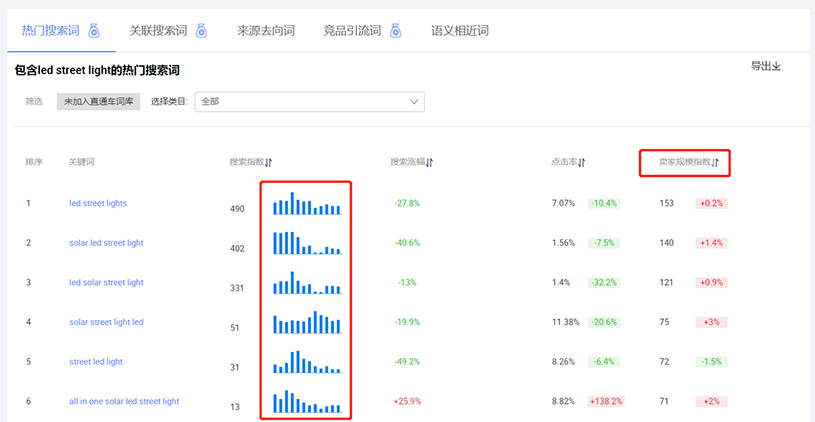Click the "all in one solar led street light" keyword
The height and width of the screenshot is (422, 815).
[124, 401]
